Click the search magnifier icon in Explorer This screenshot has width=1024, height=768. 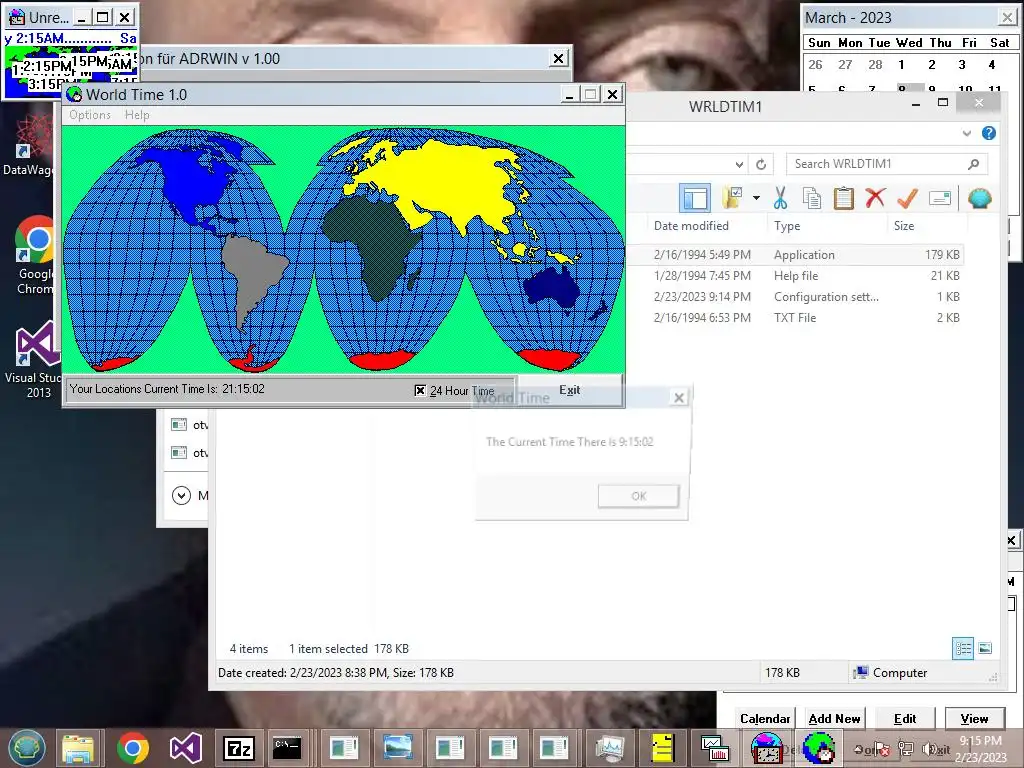point(974,164)
